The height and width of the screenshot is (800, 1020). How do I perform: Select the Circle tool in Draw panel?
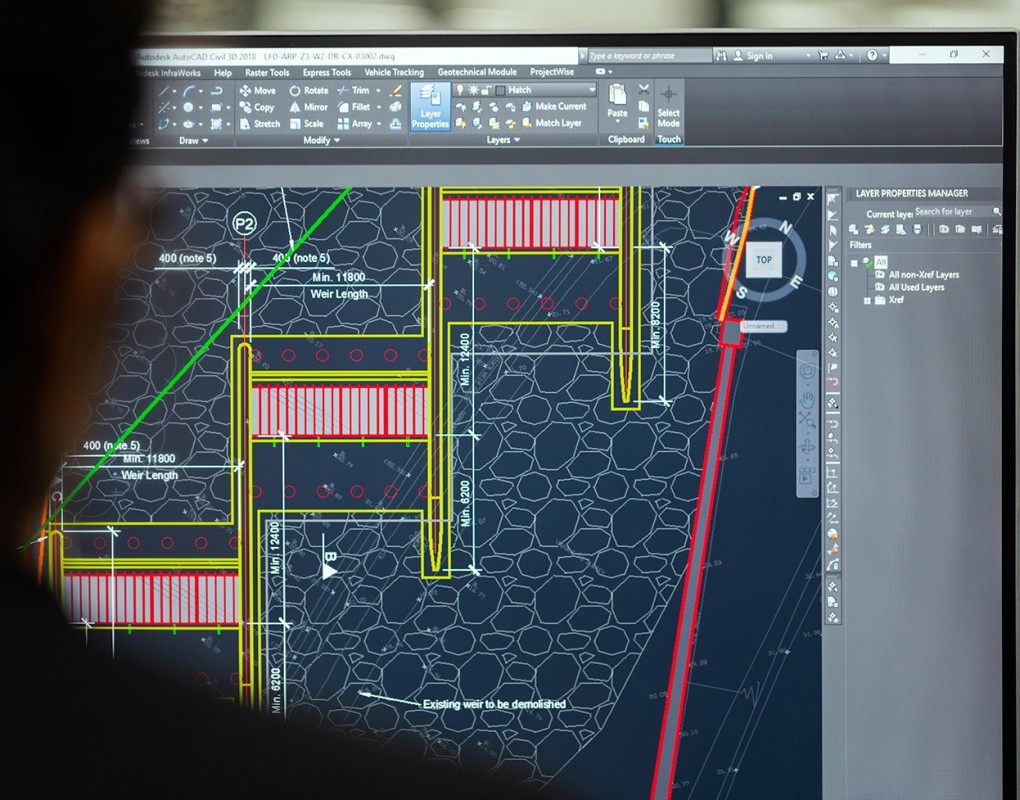pos(188,107)
